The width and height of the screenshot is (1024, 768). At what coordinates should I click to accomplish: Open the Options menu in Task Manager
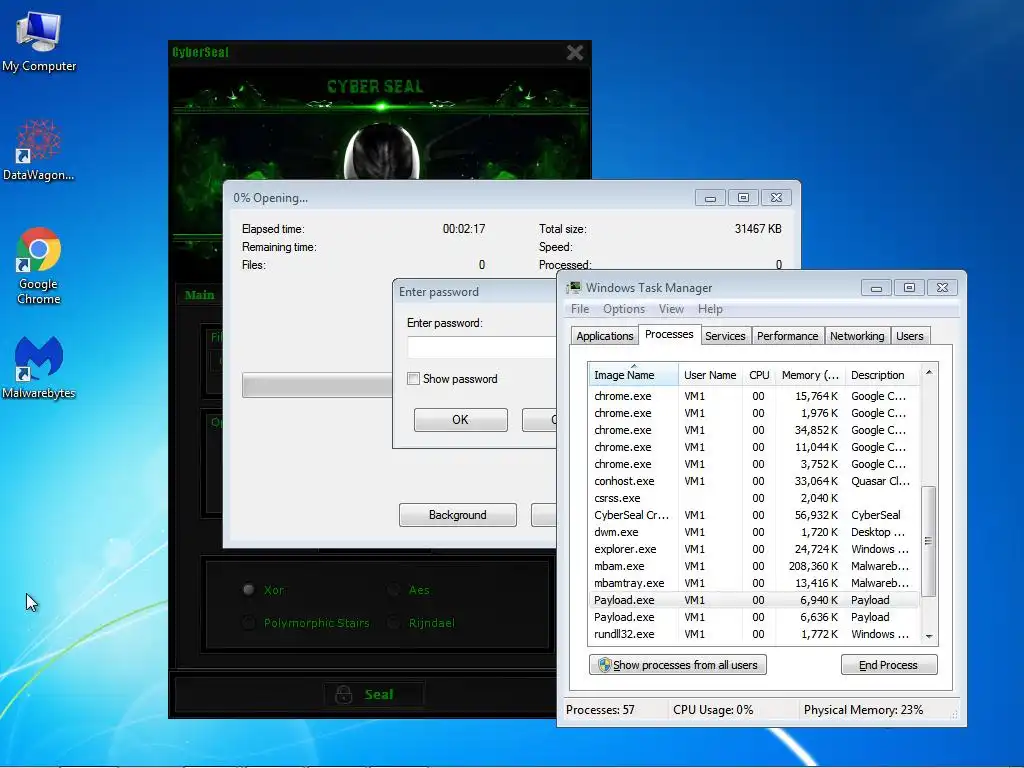624,309
